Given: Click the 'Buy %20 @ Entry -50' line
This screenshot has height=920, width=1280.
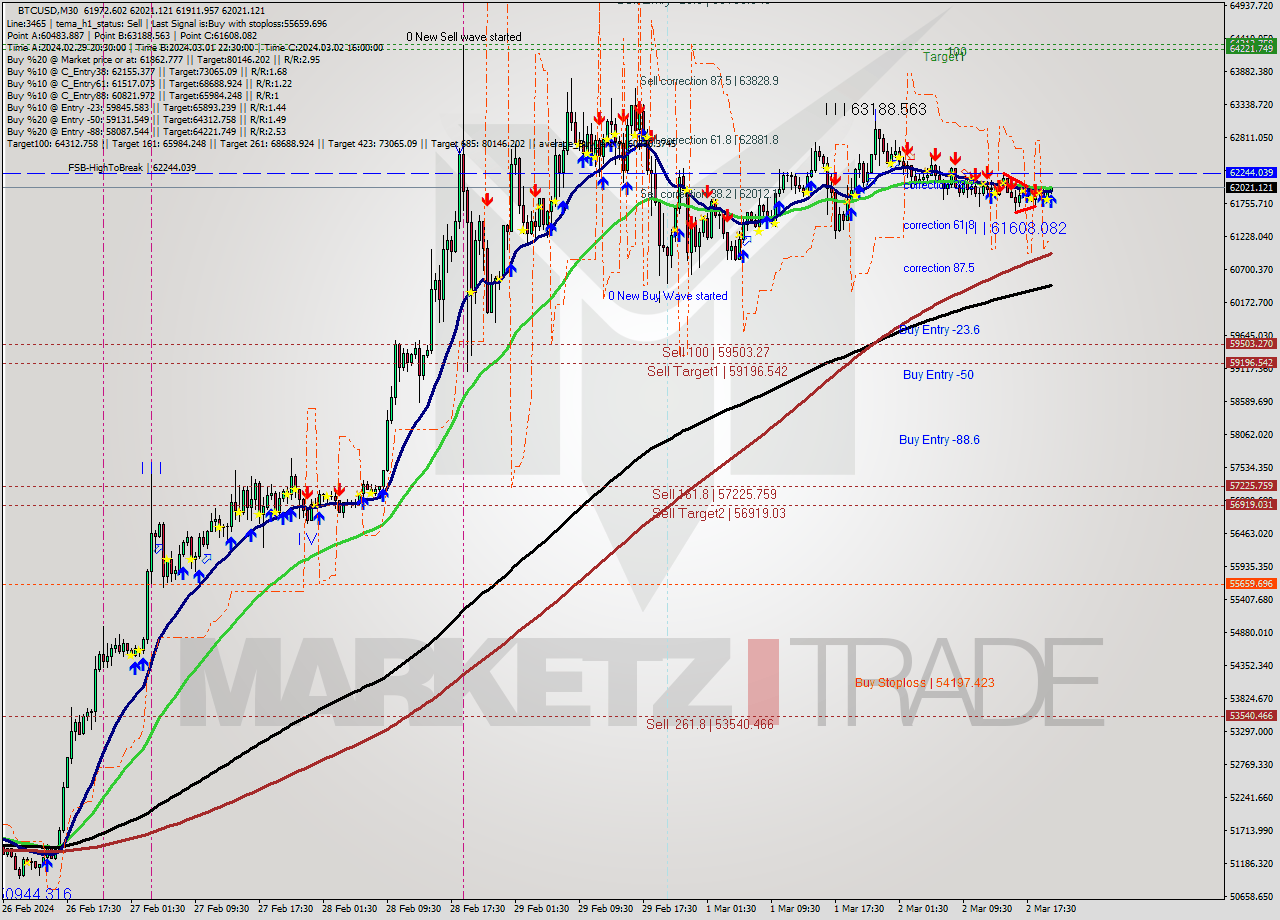Looking at the screenshot, I should (x=147, y=120).
